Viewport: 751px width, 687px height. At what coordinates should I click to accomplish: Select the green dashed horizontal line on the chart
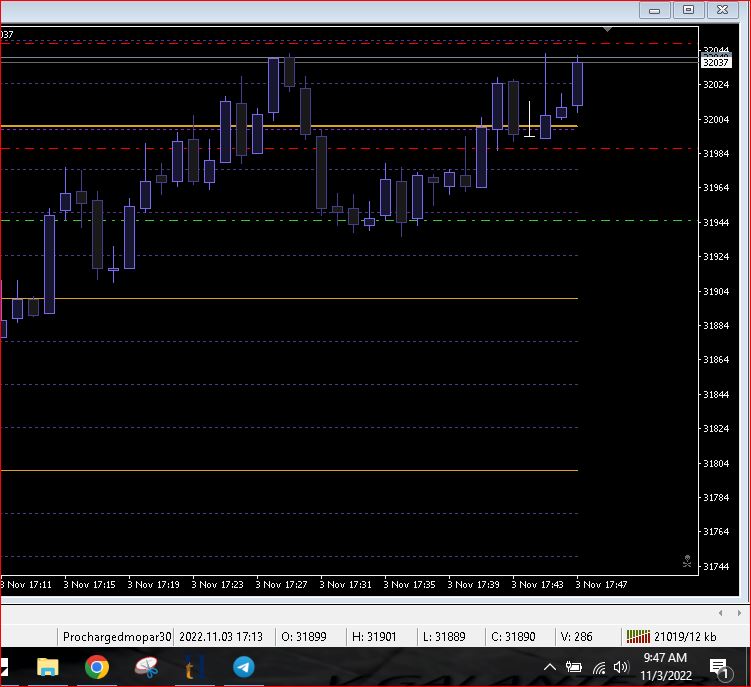pyautogui.click(x=300, y=220)
